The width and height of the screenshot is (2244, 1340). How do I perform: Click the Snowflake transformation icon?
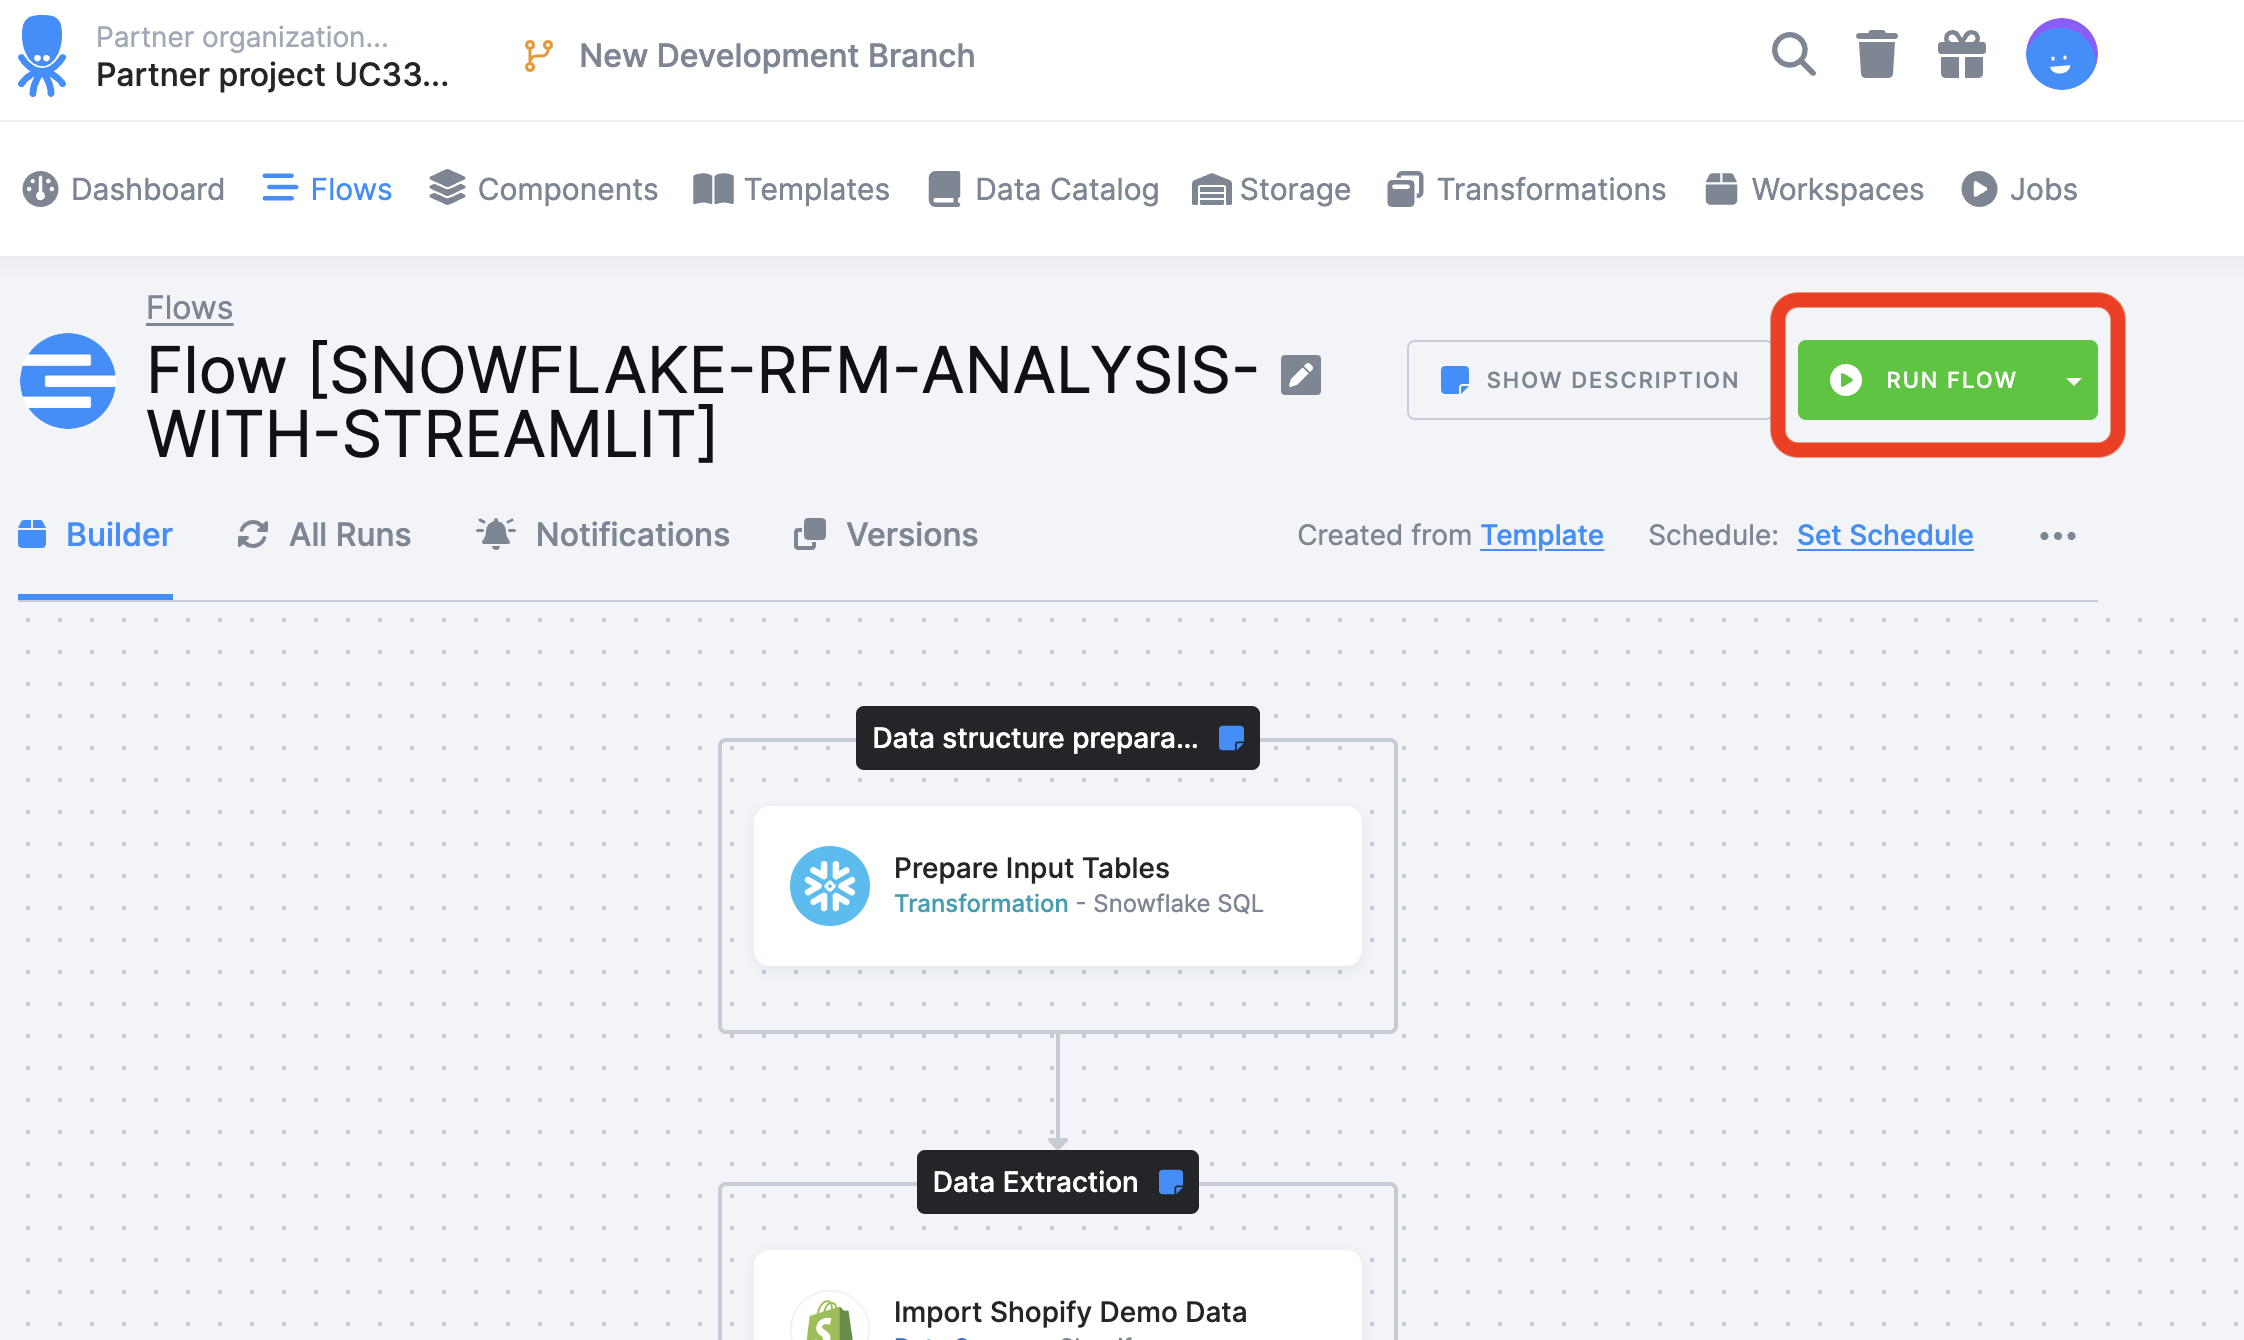[830, 886]
